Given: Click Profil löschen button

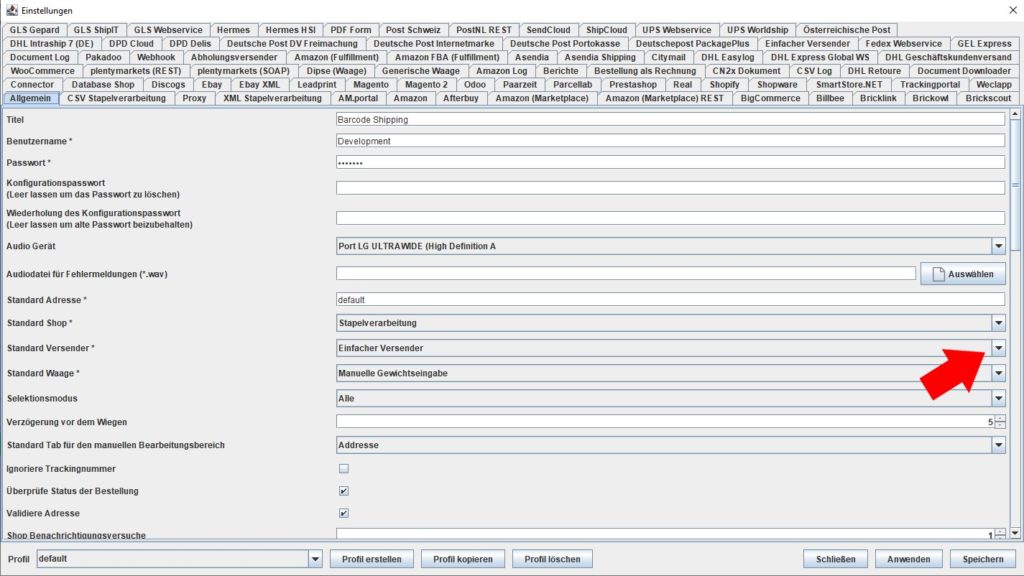Looking at the screenshot, I should tap(552, 559).
